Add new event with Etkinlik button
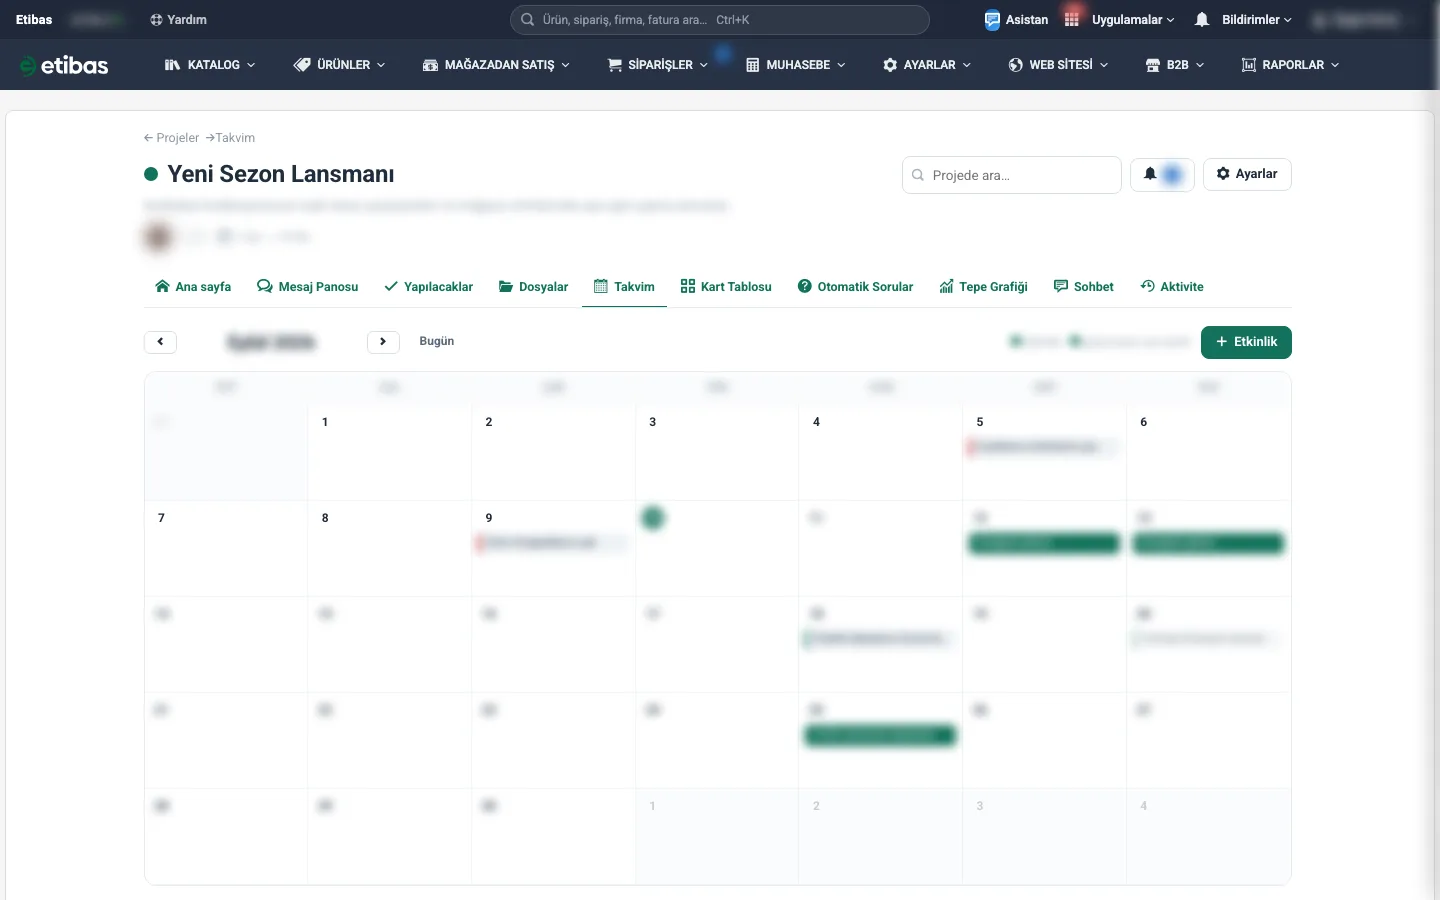 point(1246,342)
